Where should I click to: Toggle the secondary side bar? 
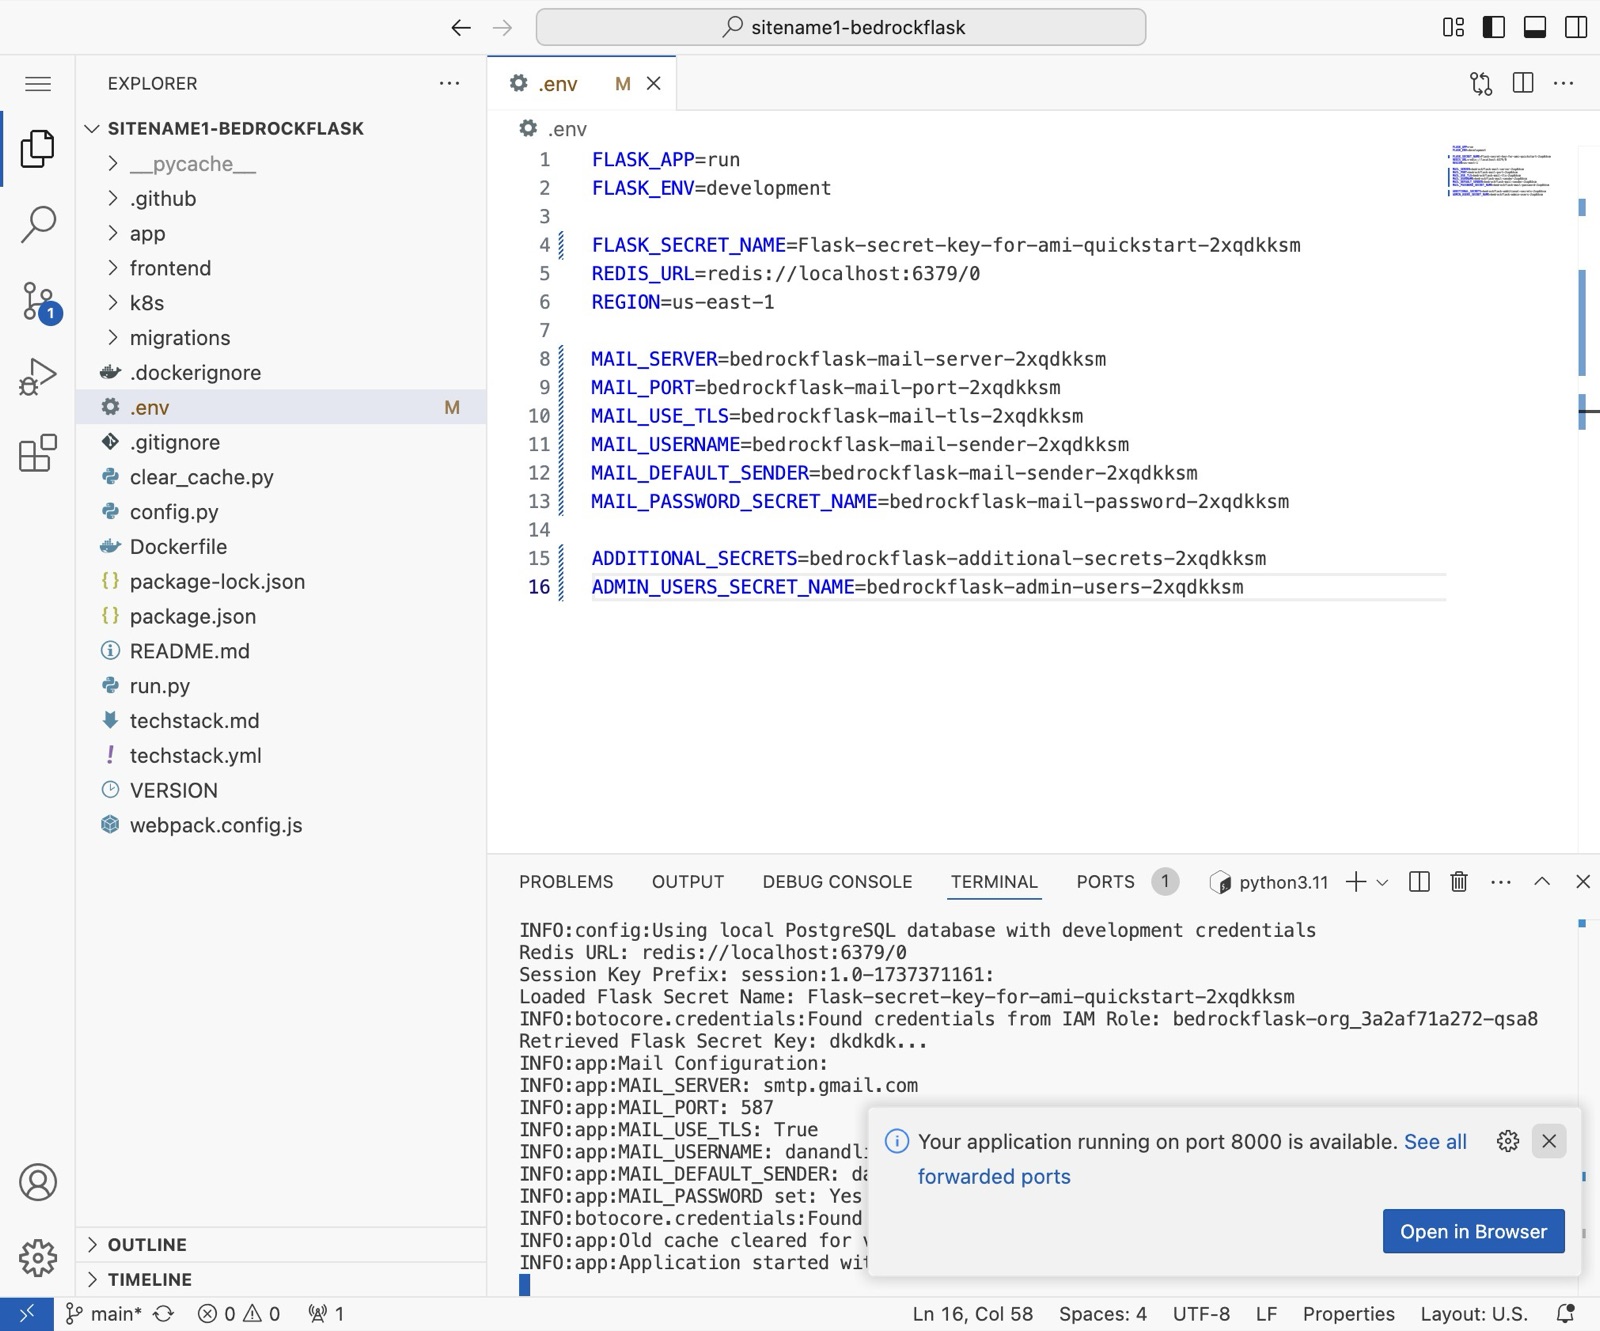click(1576, 27)
